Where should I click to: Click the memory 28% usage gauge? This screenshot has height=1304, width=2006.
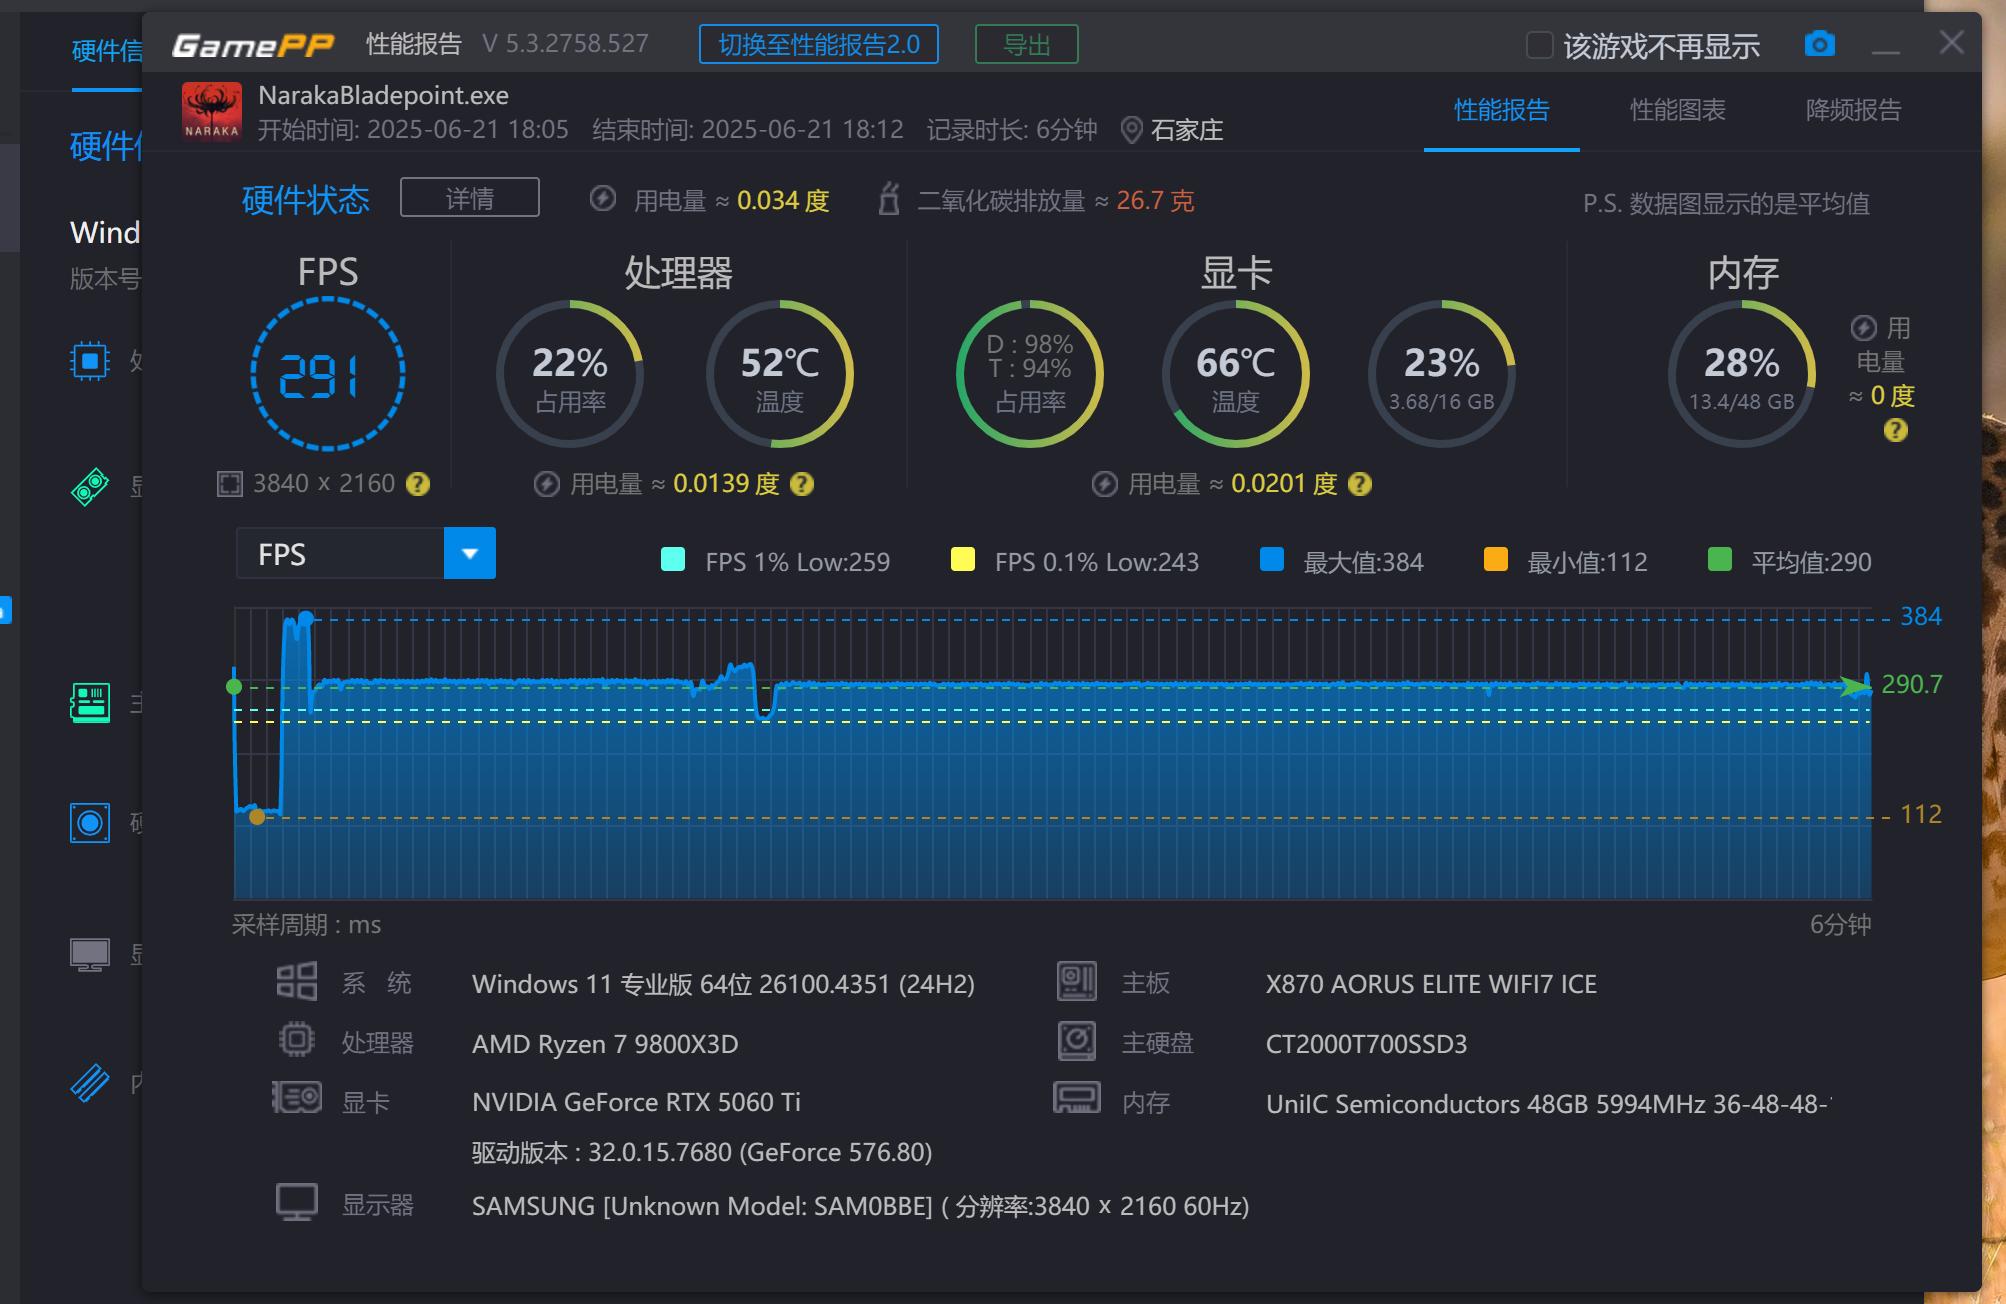[1741, 374]
